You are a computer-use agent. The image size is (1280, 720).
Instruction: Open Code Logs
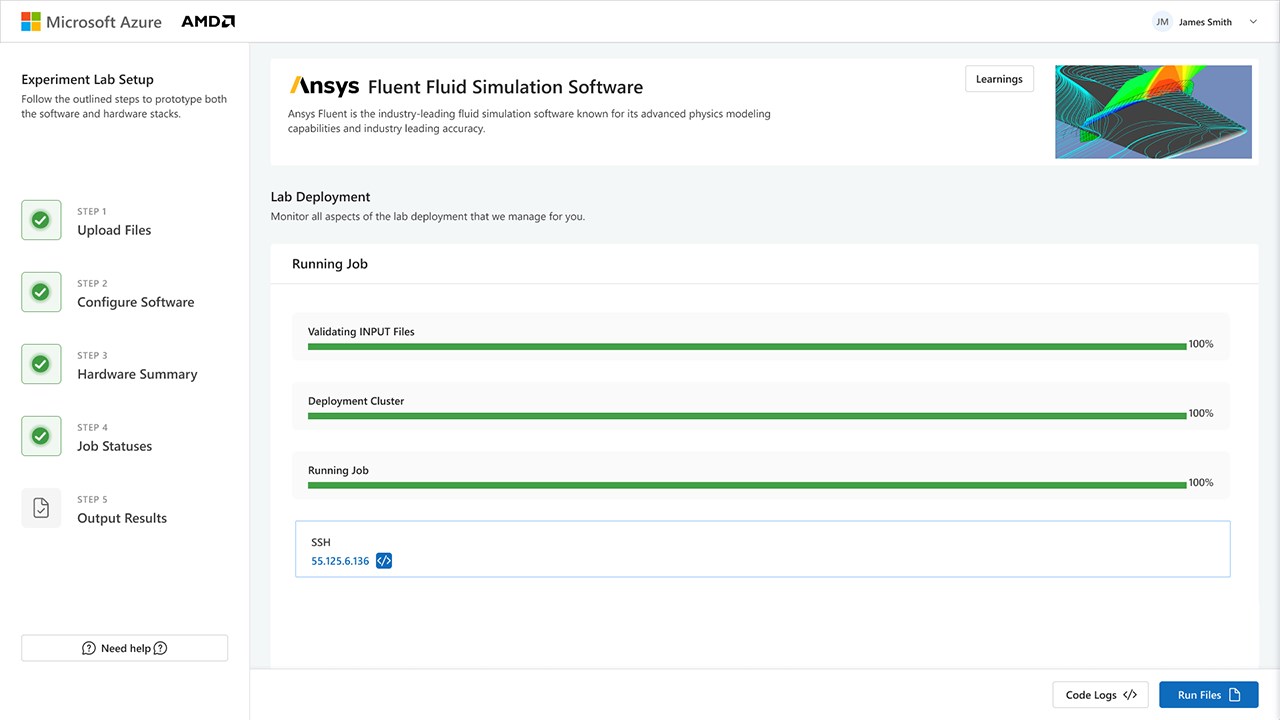click(1100, 695)
